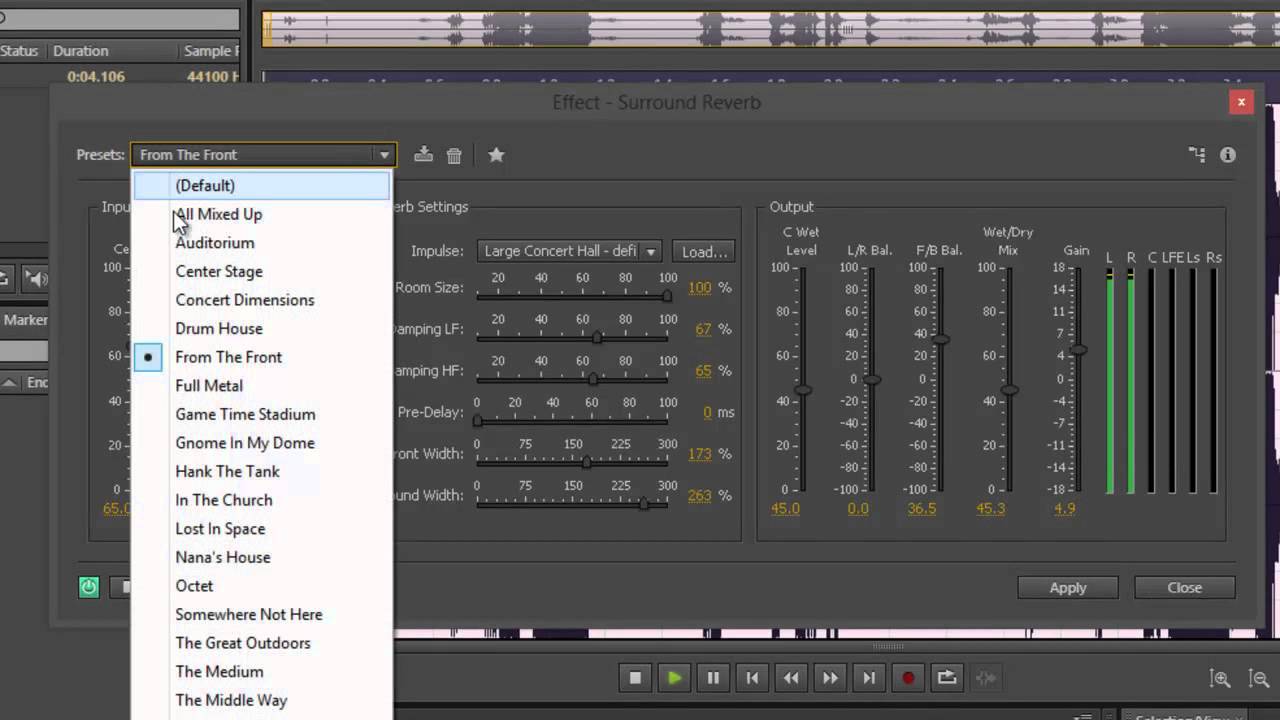This screenshot has height=720, width=1280.
Task: Adjust the F/B Bal. vertical slider
Action: coord(940,340)
